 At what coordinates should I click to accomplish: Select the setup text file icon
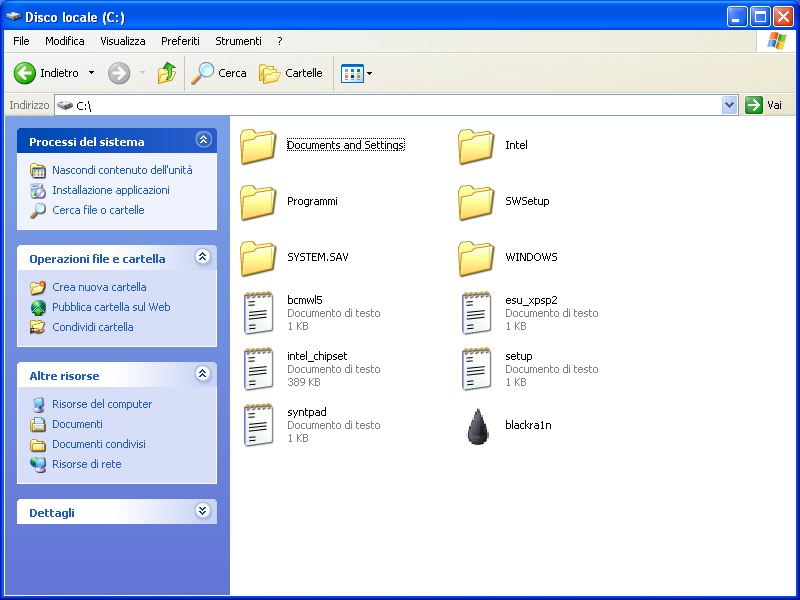coord(477,369)
